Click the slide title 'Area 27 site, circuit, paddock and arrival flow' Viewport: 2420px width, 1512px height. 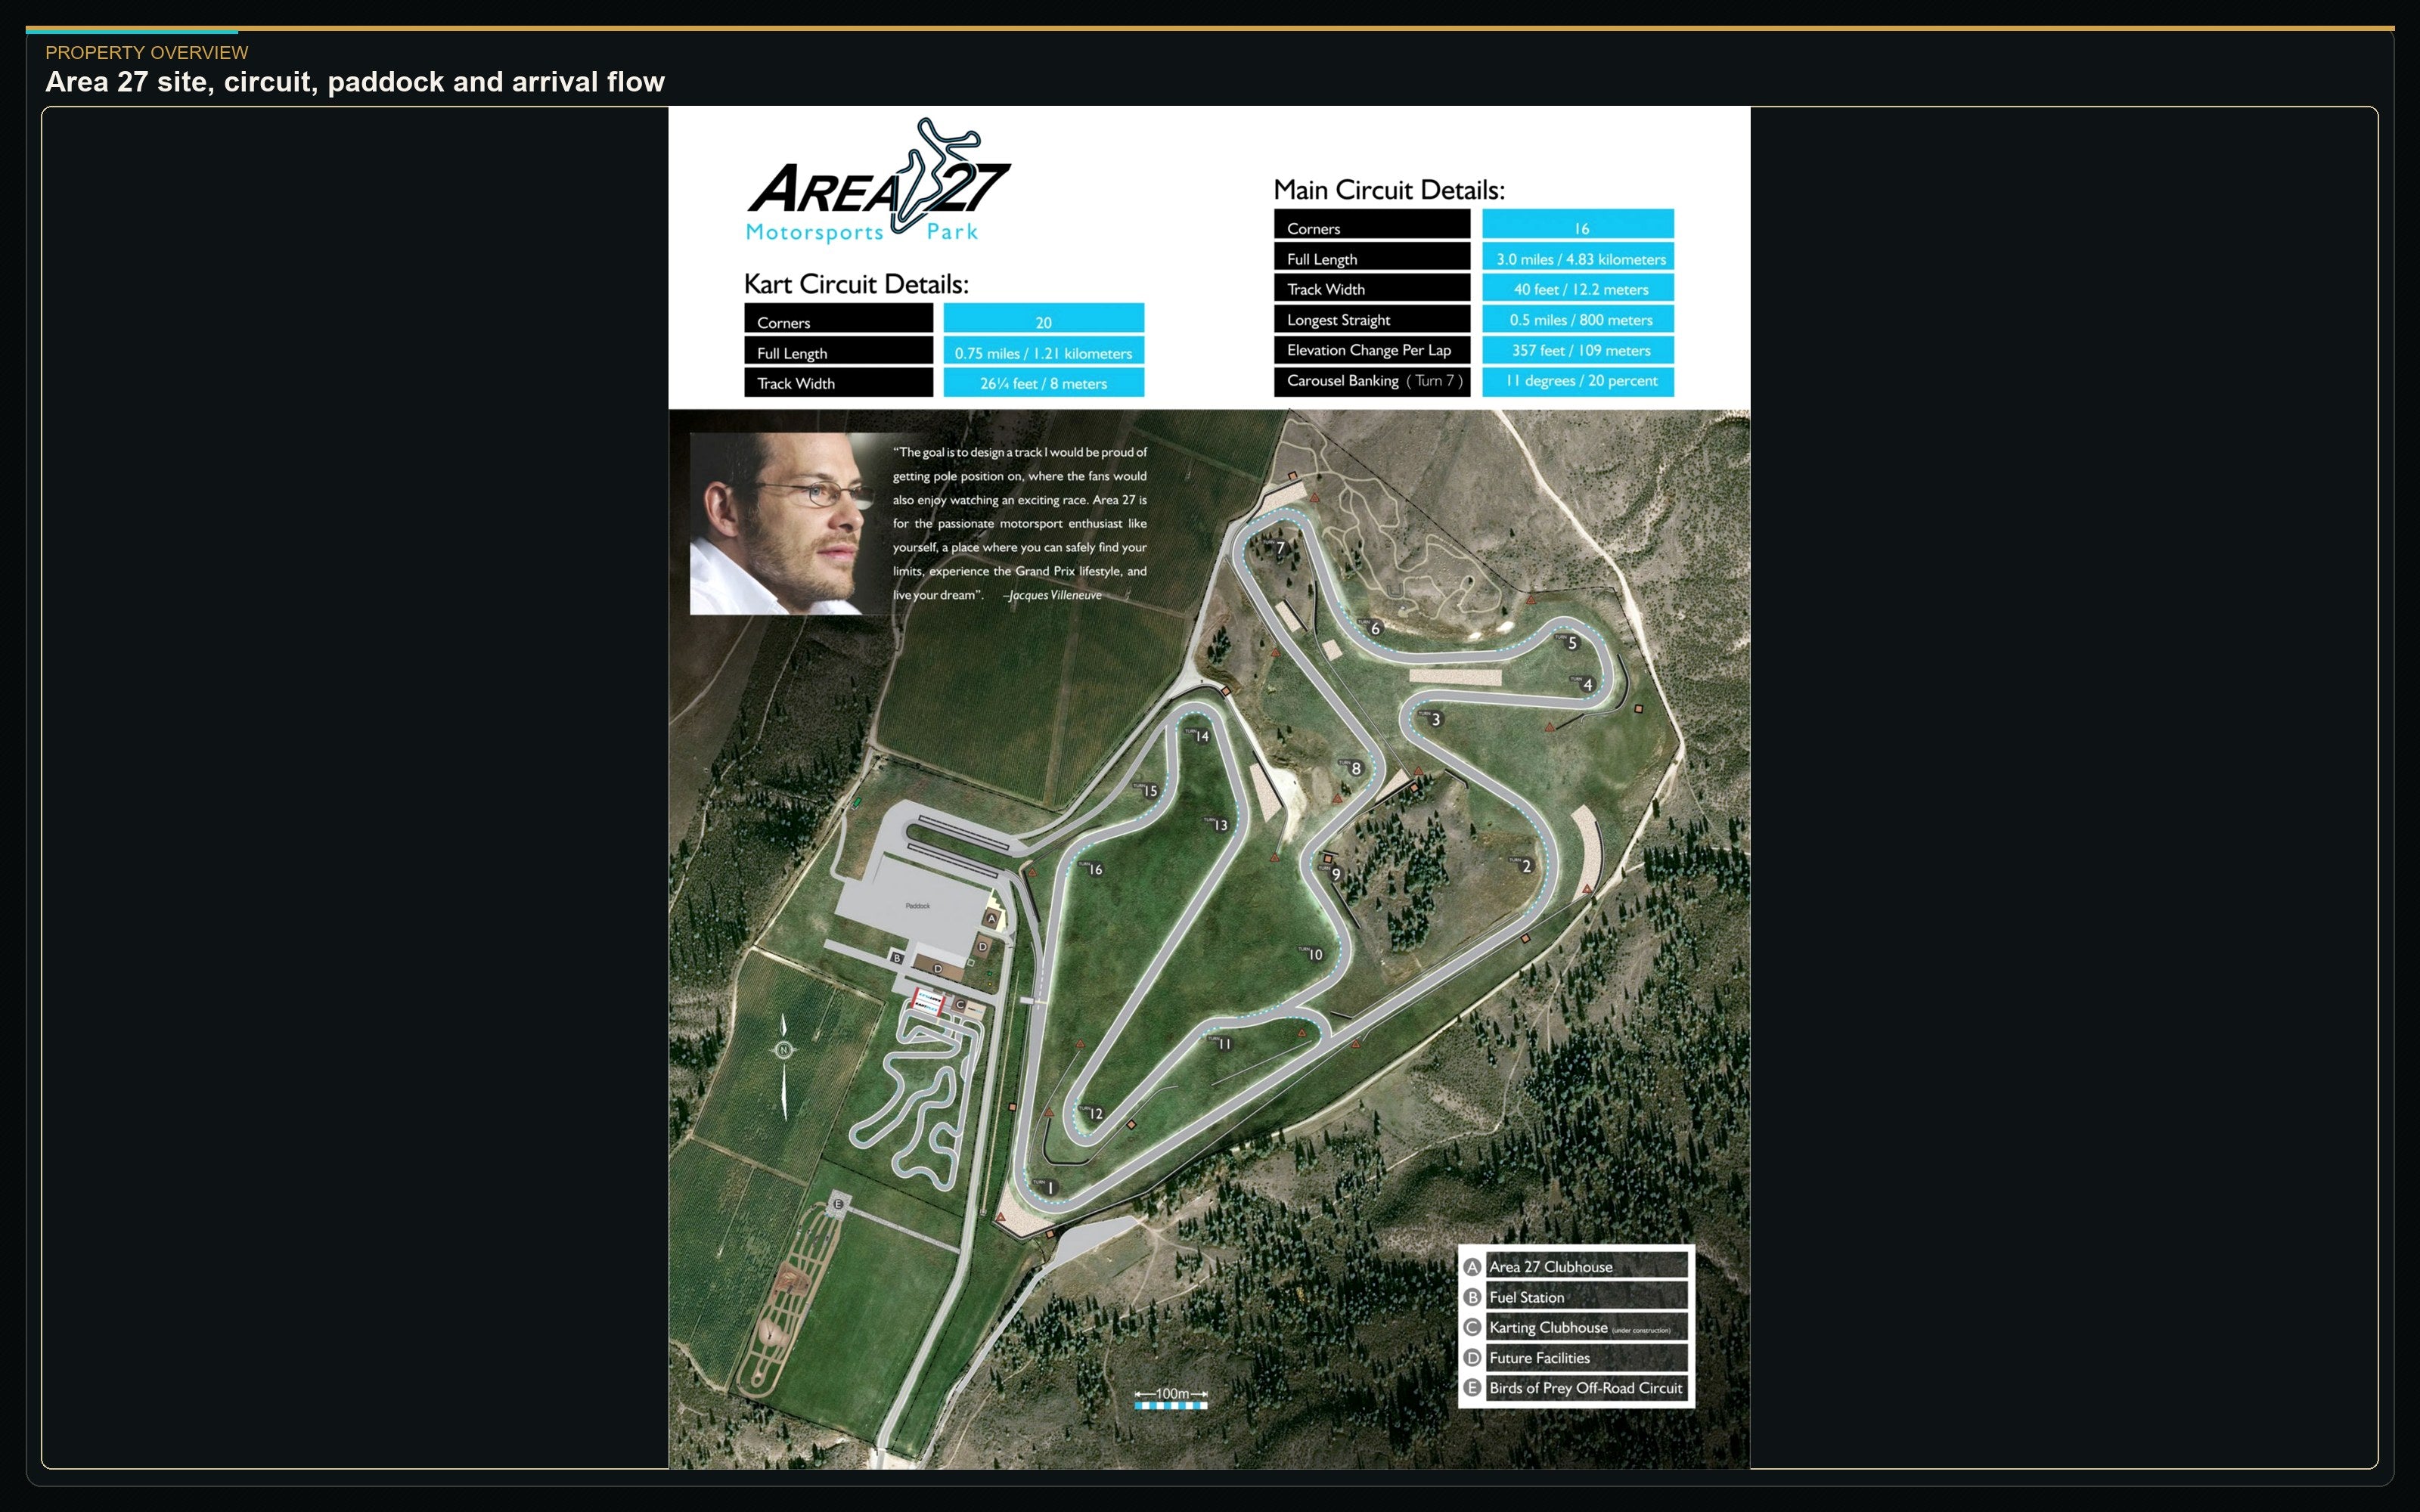[355, 82]
